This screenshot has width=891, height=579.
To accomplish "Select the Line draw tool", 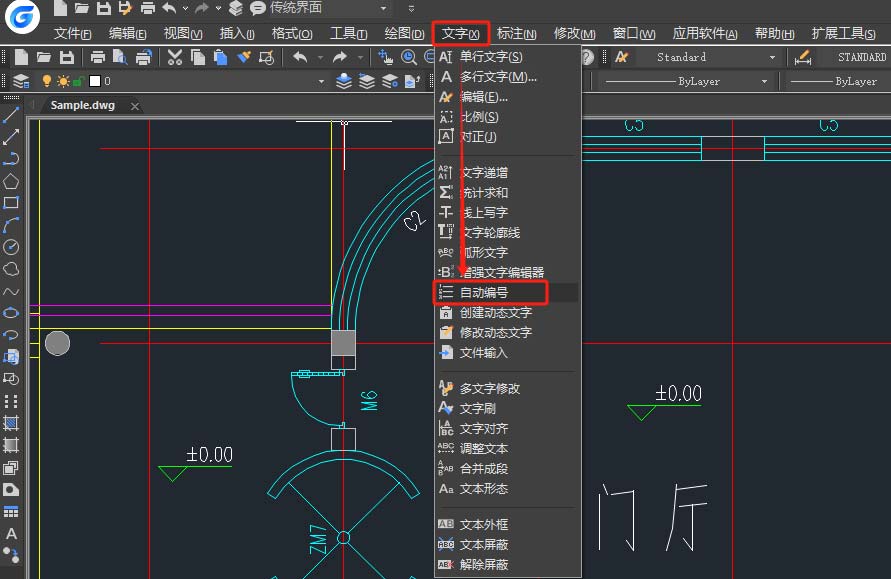I will (x=11, y=116).
